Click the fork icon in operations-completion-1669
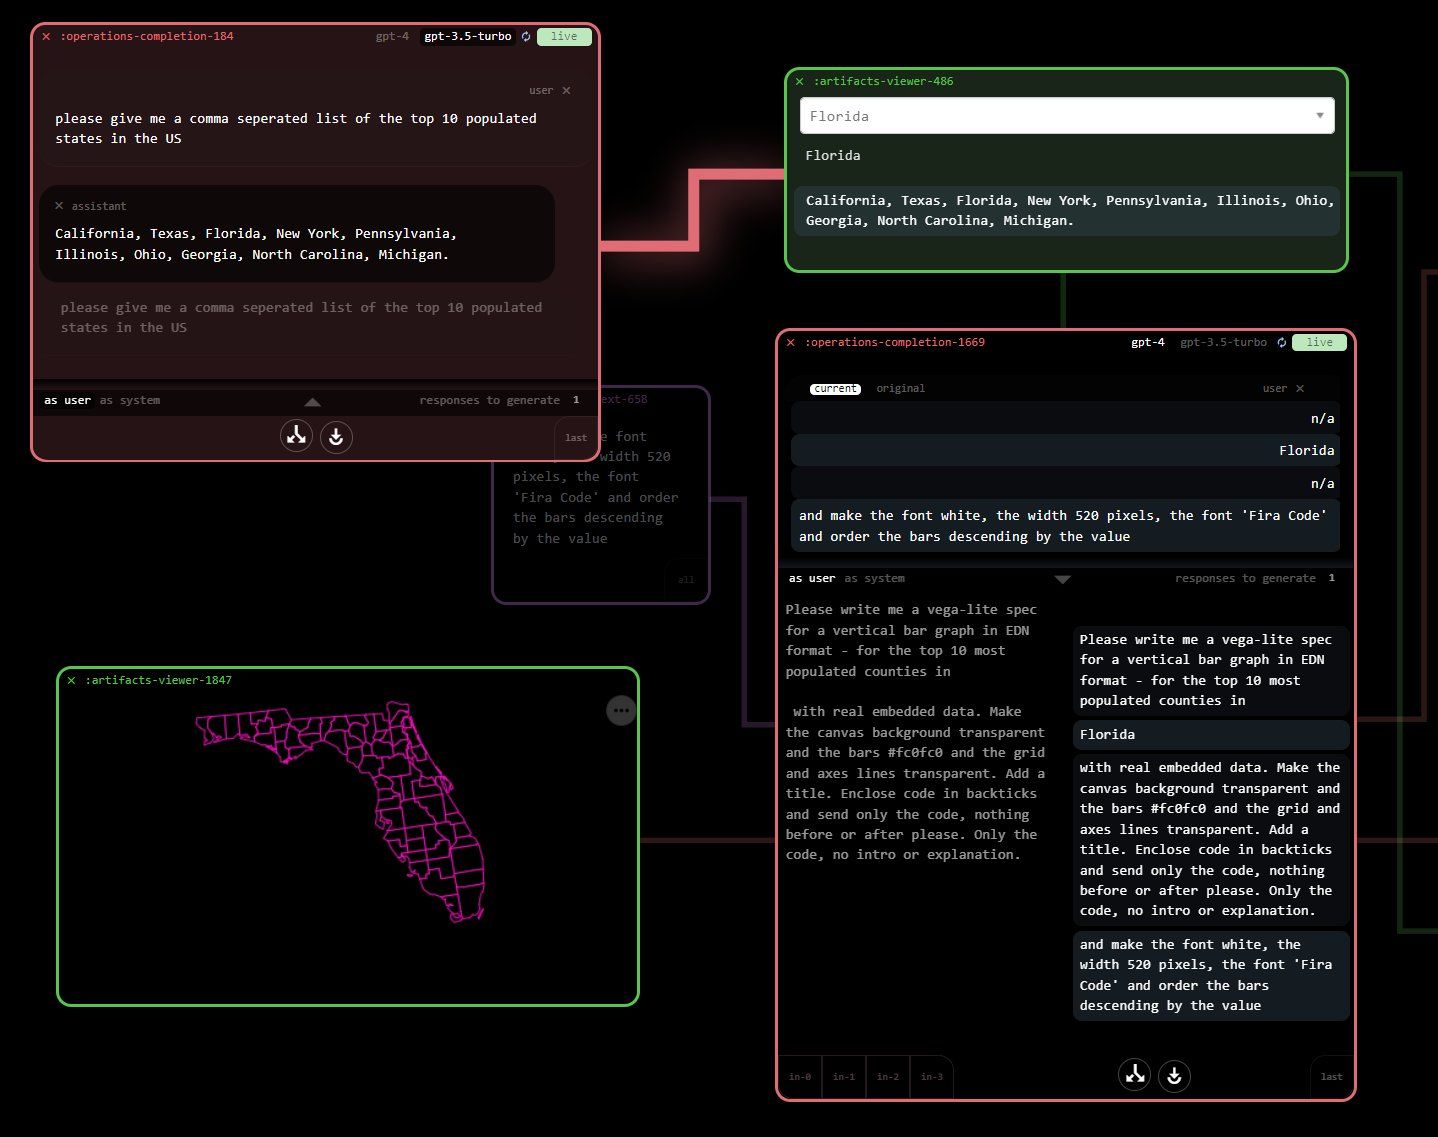This screenshot has height=1137, width=1438. pos(1134,1075)
